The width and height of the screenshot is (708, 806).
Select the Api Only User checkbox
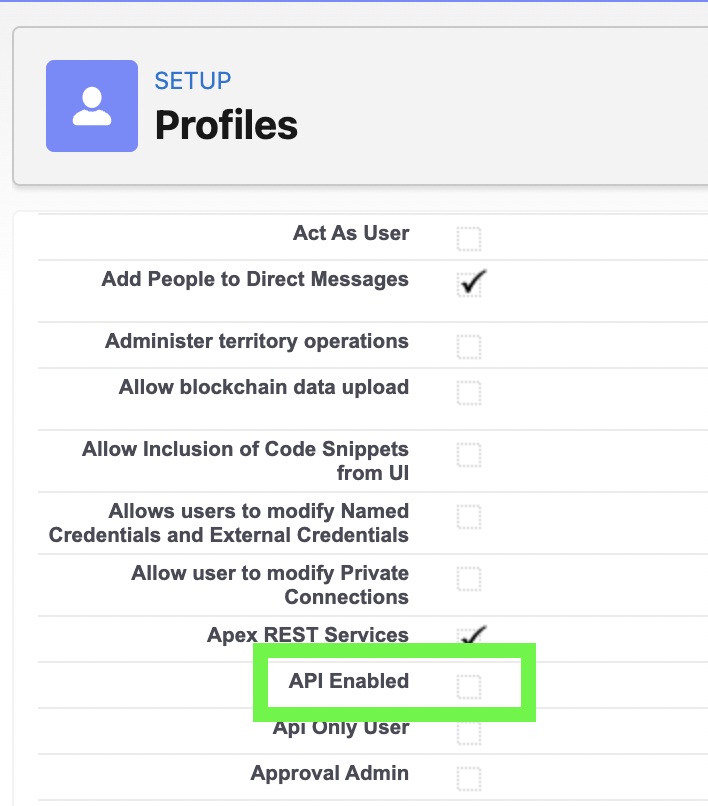tap(469, 733)
